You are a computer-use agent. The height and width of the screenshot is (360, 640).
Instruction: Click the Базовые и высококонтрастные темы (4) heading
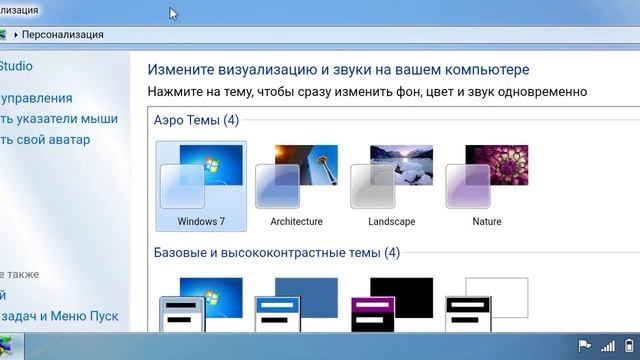277,253
